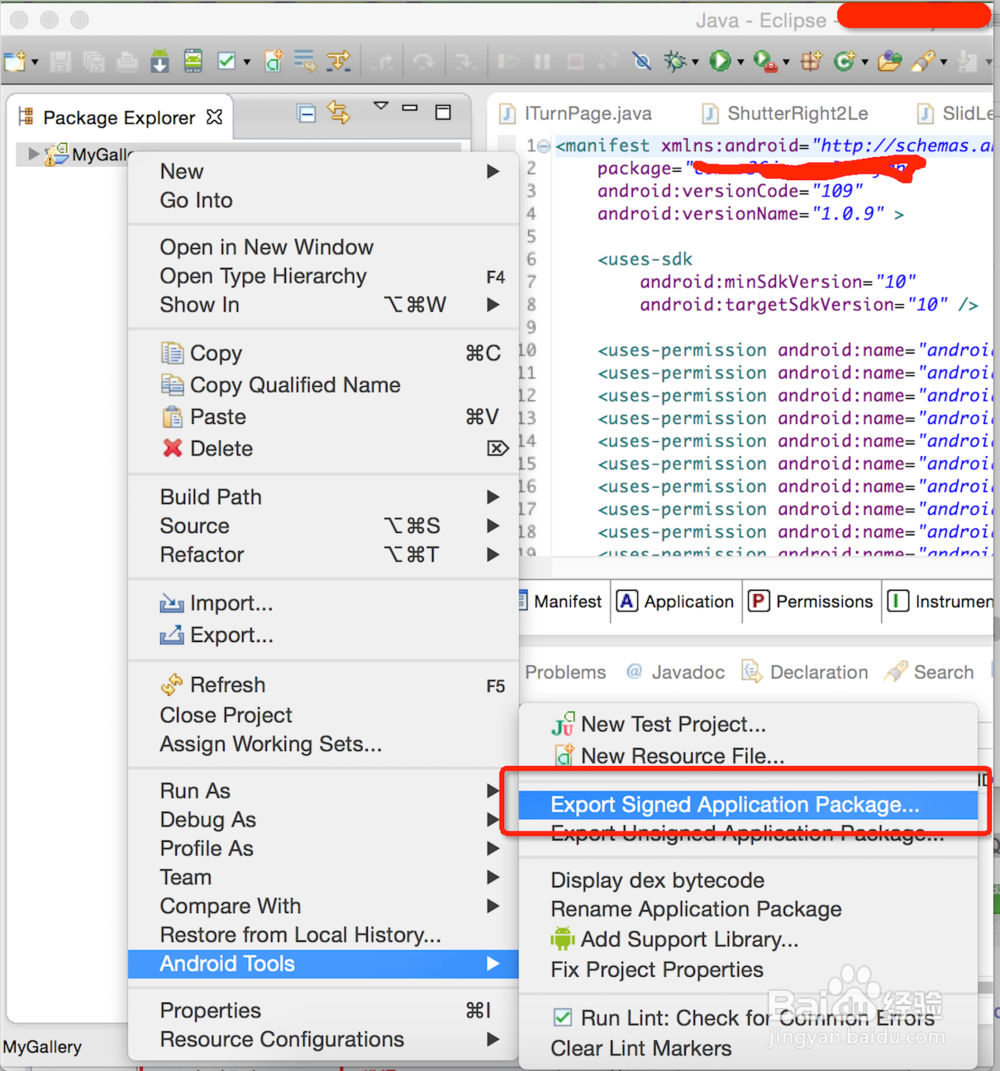
Task: Switch to the ITurnPage.java editor tab
Action: coord(576,113)
